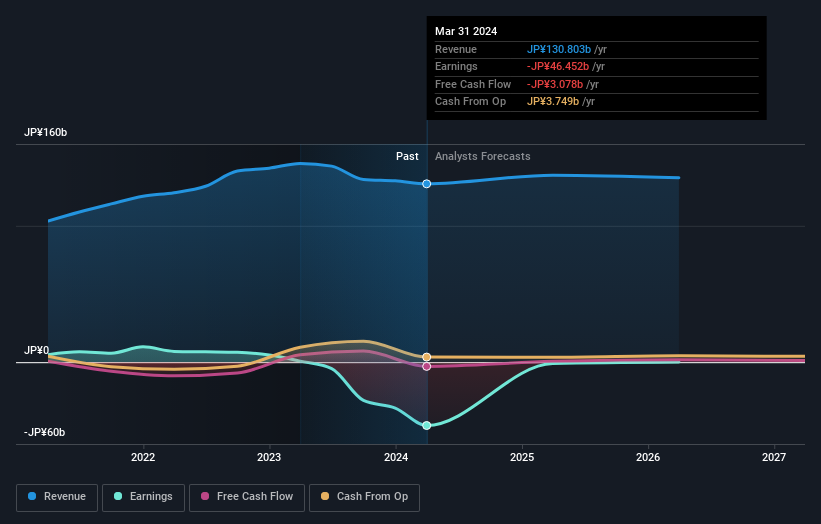Click the 2023 x-axis label
This screenshot has height=524, width=821.
click(x=269, y=458)
